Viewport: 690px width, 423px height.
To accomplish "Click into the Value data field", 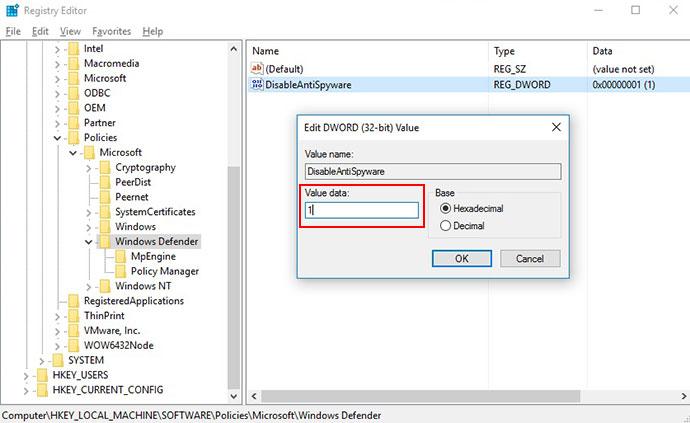I will (x=362, y=210).
